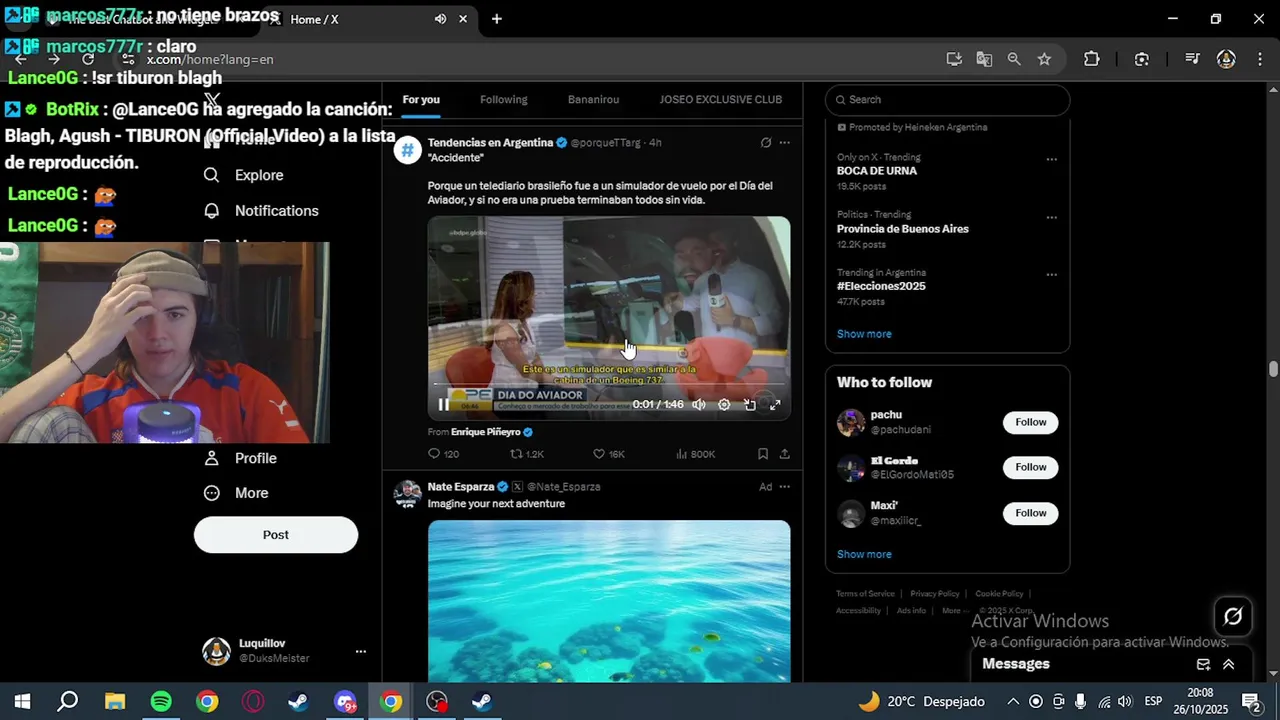Show hidden tray icons chevron

pos(1013,702)
